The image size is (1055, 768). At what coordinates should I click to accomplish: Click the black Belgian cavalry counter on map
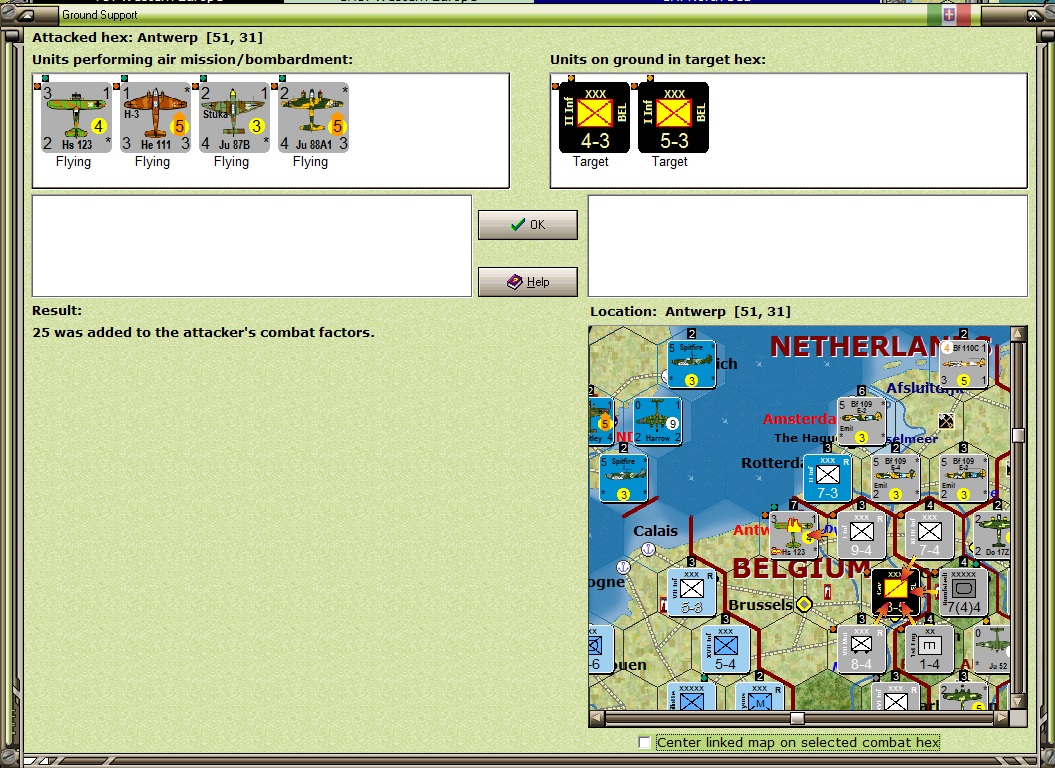(895, 592)
